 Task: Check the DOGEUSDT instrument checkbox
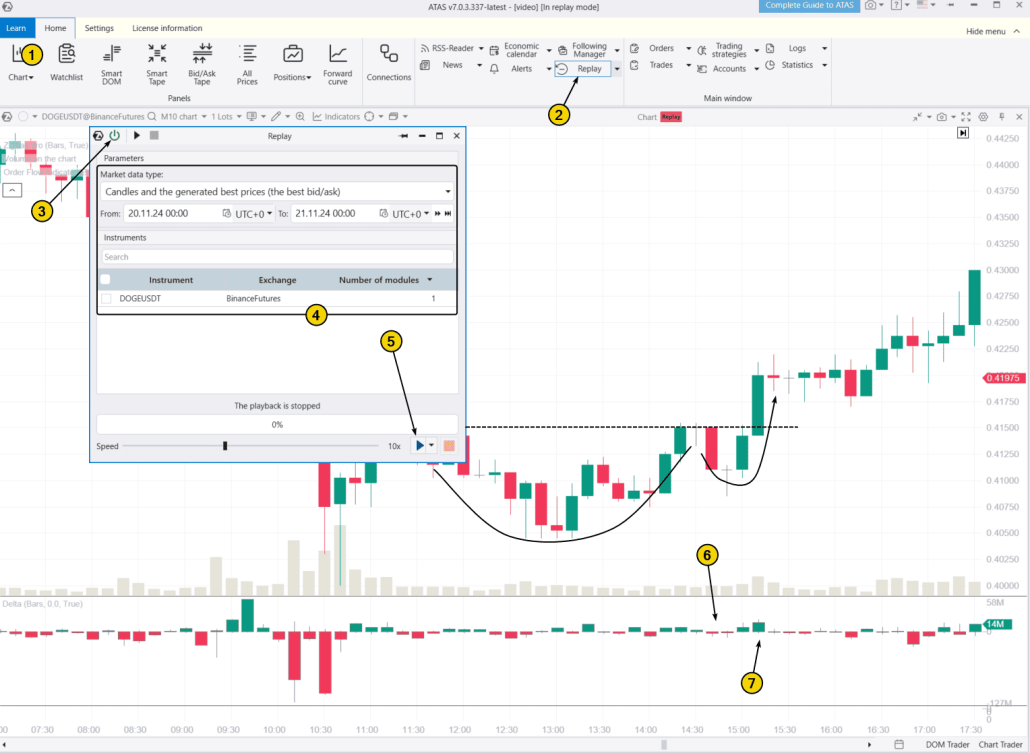pos(106,298)
